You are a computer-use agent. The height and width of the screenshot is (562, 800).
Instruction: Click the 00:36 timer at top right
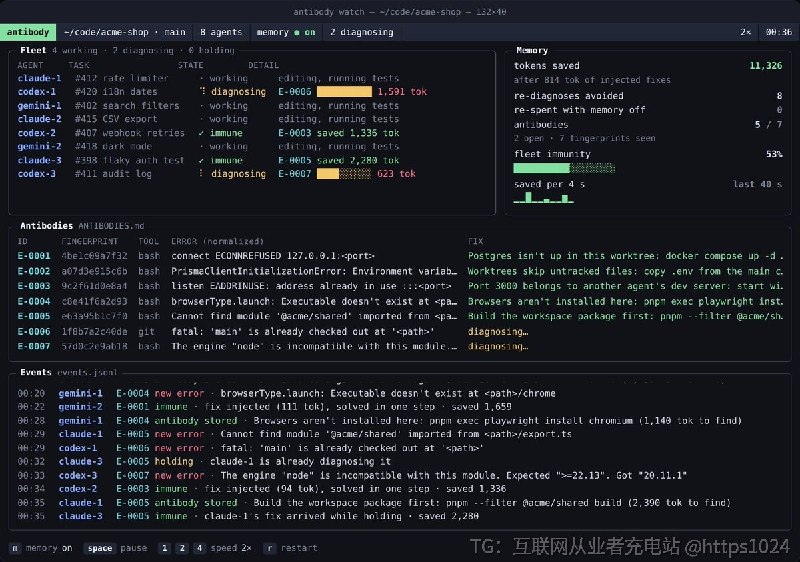tap(779, 32)
